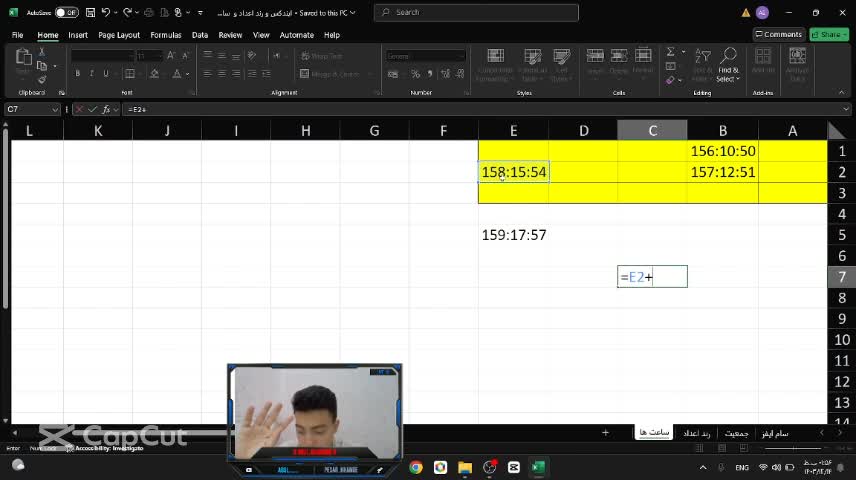Viewport: 856px width, 480px height.
Task: Click the AutoSum sigma icon
Action: click(670, 52)
